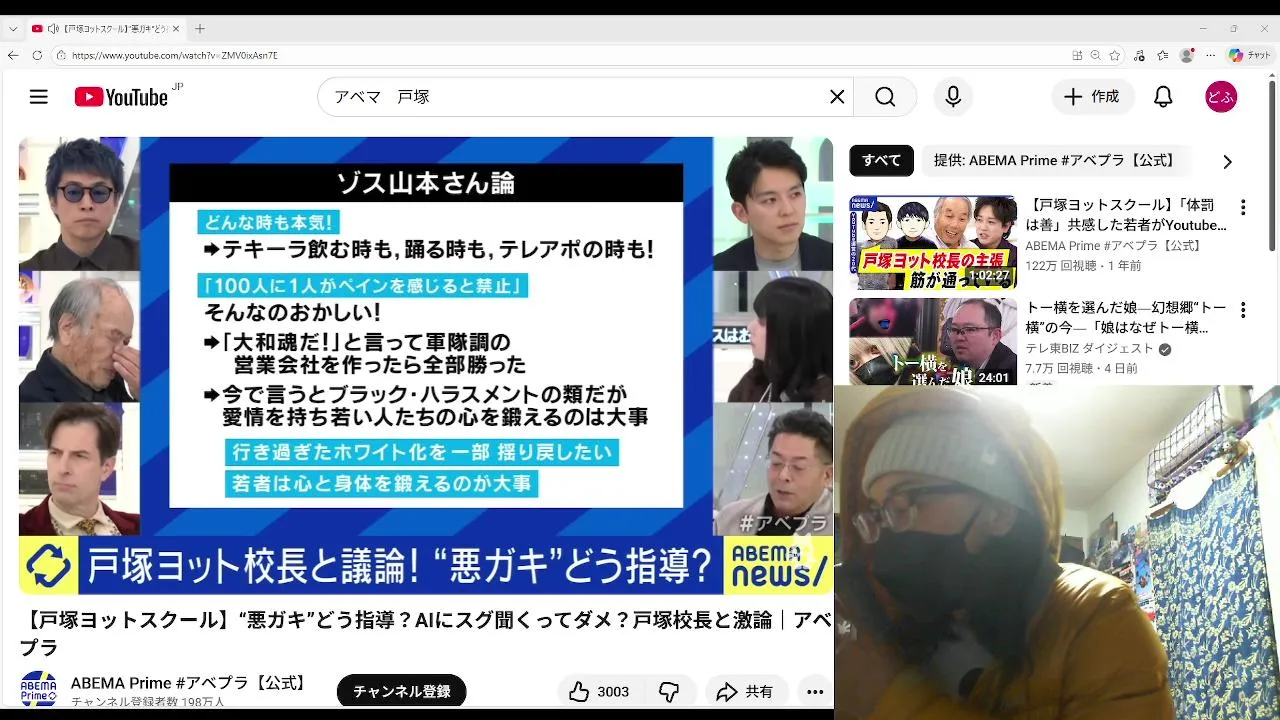Open YouTube notifications bell
Viewport: 1280px width, 720px height.
(x=1163, y=97)
